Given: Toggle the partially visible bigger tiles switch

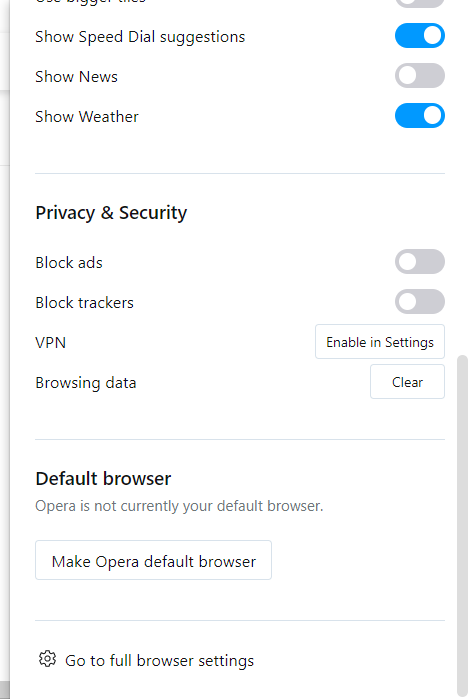Looking at the screenshot, I should point(420,3).
